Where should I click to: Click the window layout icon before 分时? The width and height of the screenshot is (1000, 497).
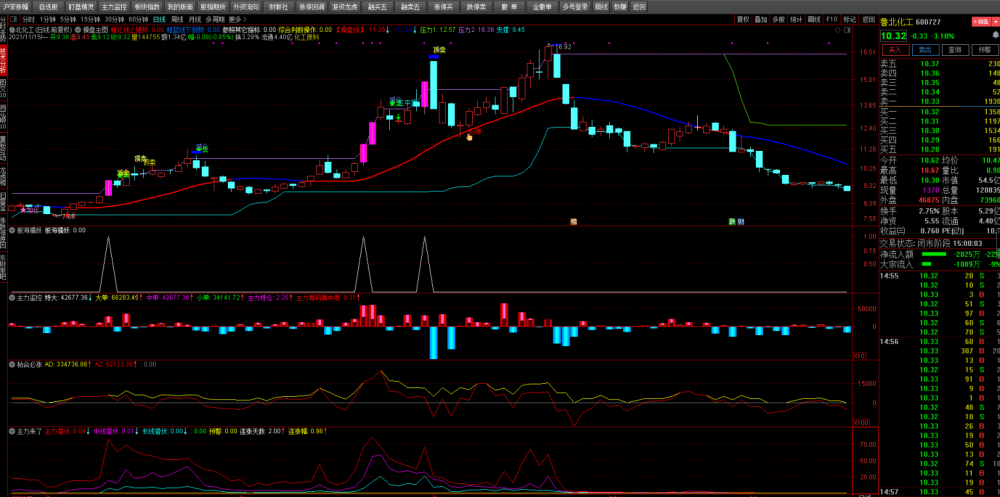pyautogui.click(x=14, y=19)
